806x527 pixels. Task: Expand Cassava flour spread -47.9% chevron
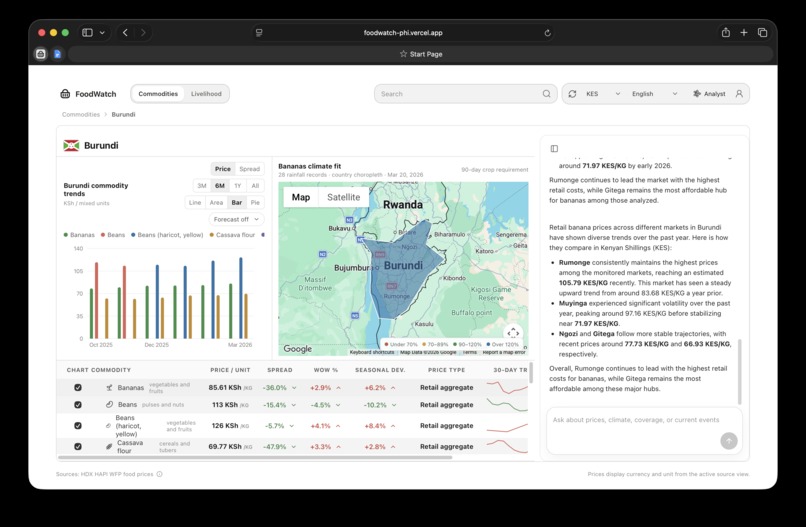294,447
